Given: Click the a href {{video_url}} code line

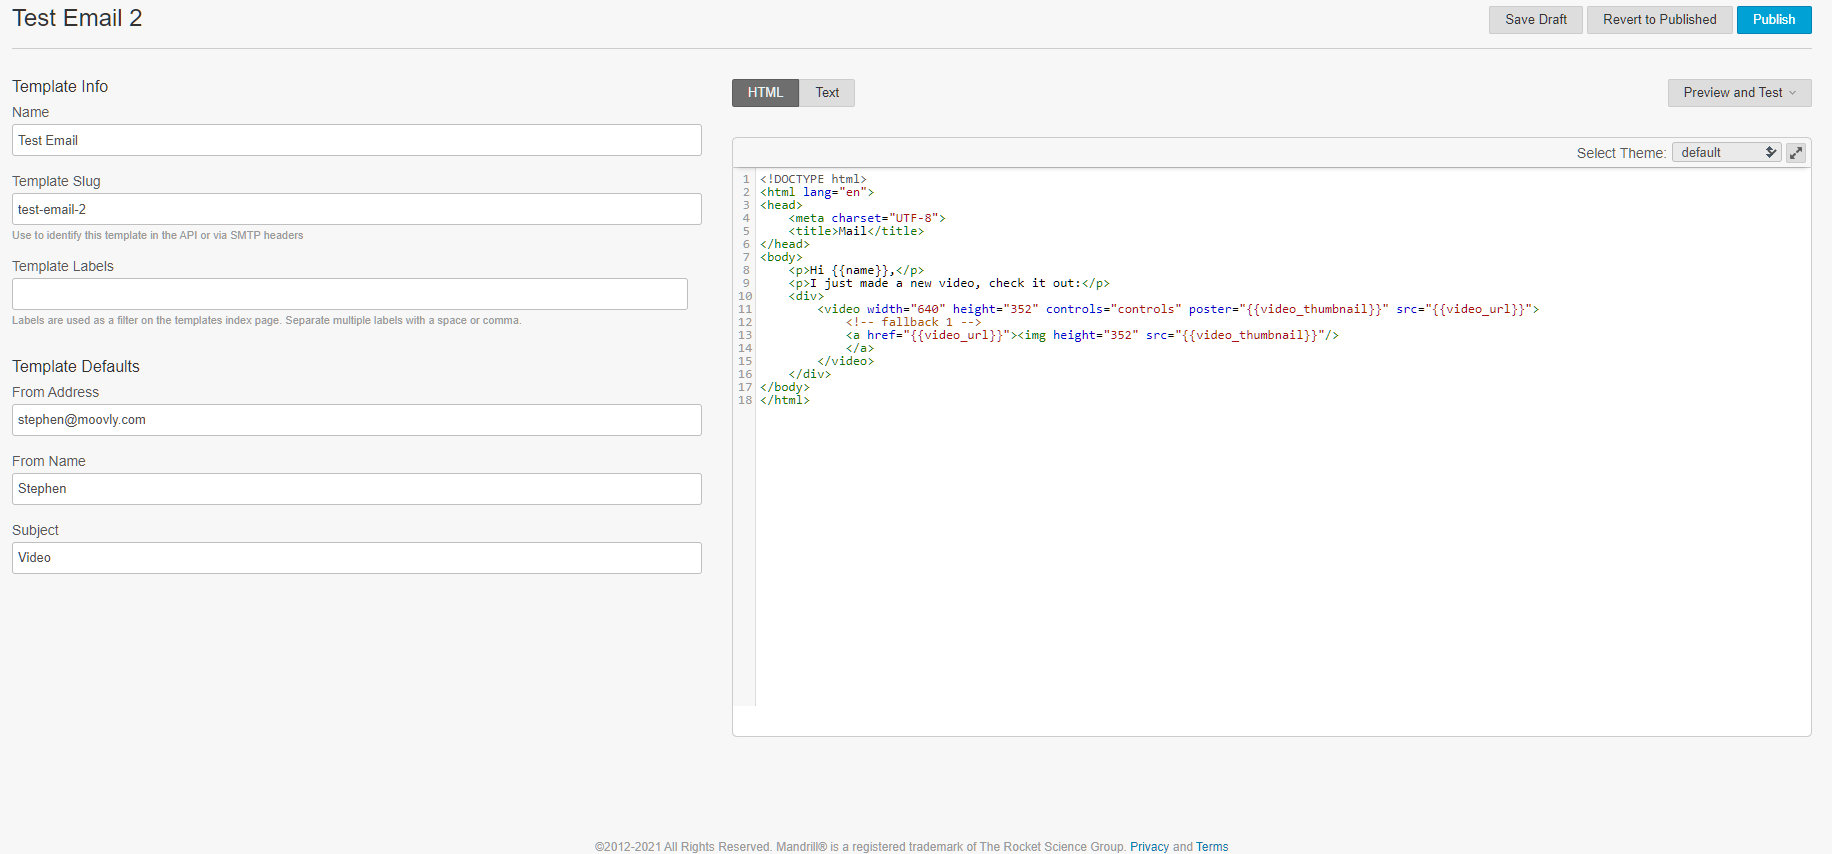Looking at the screenshot, I should (x=1092, y=335).
